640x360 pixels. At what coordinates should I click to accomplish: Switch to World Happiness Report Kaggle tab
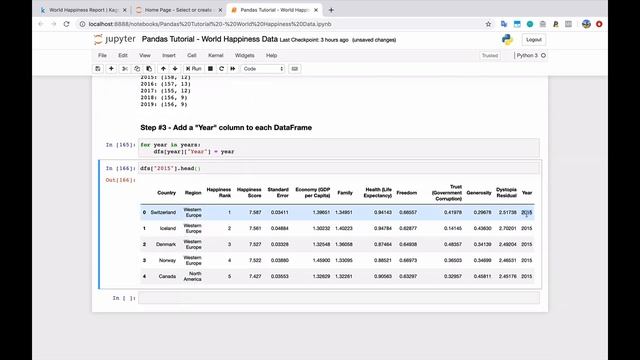point(84,10)
